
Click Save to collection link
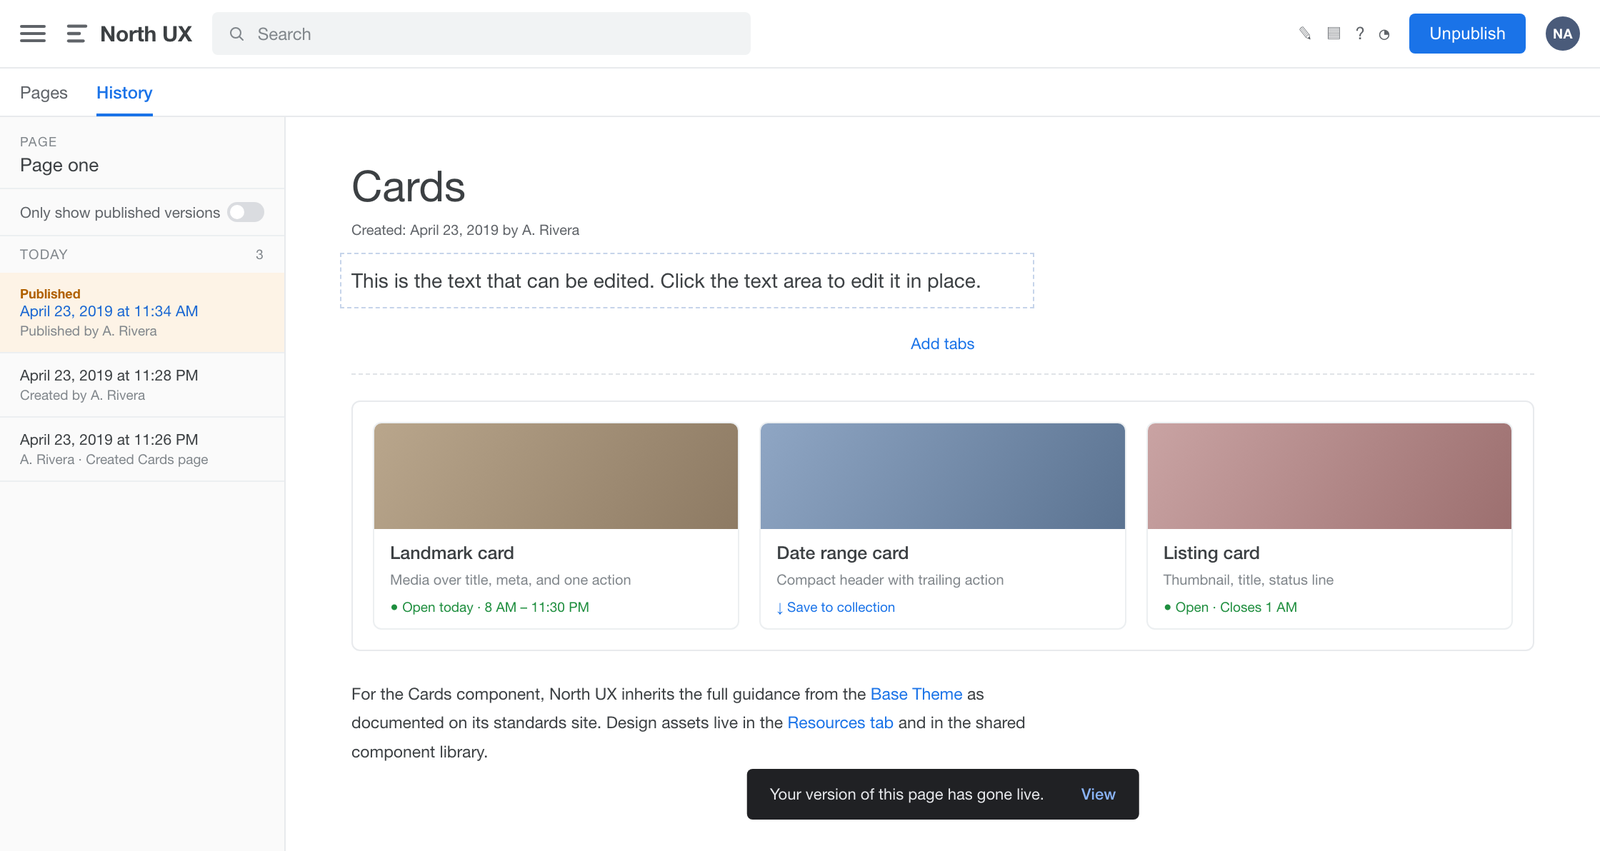pyautogui.click(x=835, y=607)
